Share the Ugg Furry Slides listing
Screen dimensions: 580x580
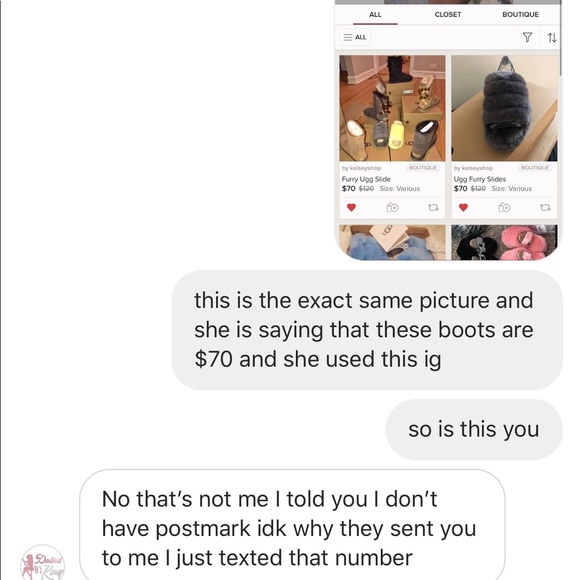click(545, 208)
